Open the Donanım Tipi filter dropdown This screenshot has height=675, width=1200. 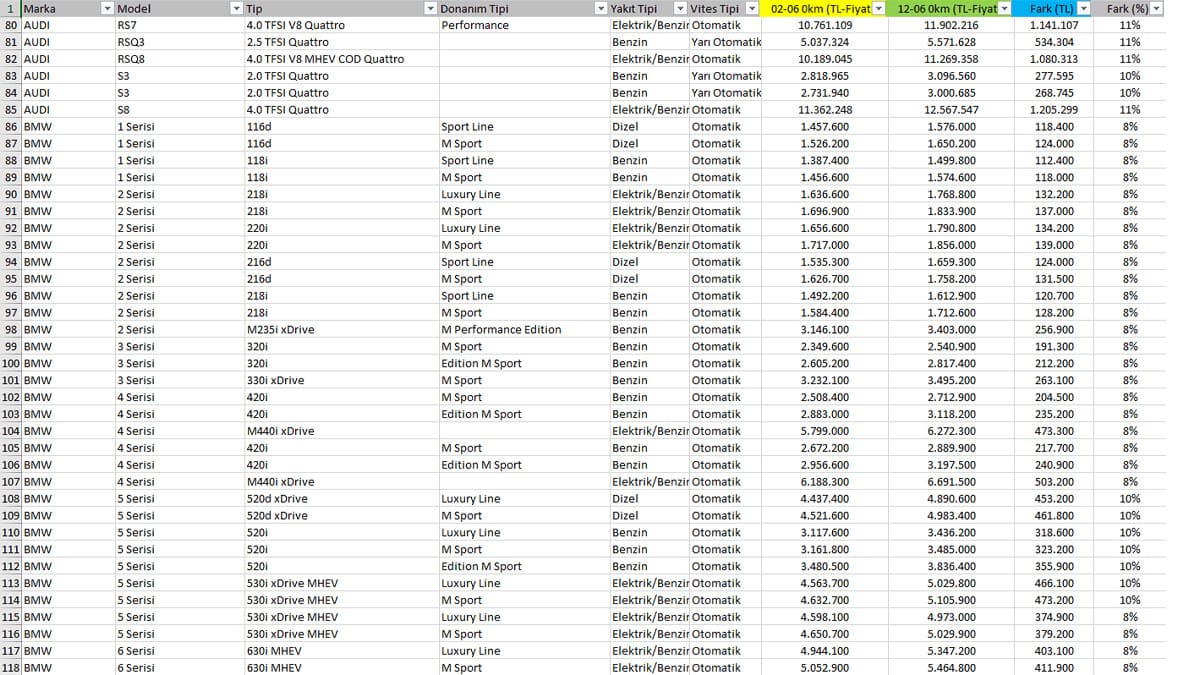pyautogui.click(x=601, y=9)
